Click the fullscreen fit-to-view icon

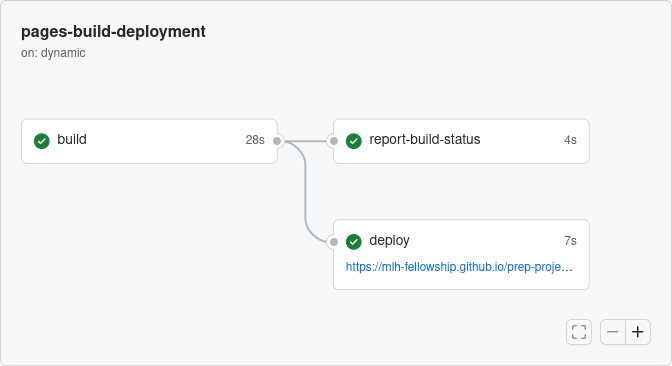[x=579, y=332]
